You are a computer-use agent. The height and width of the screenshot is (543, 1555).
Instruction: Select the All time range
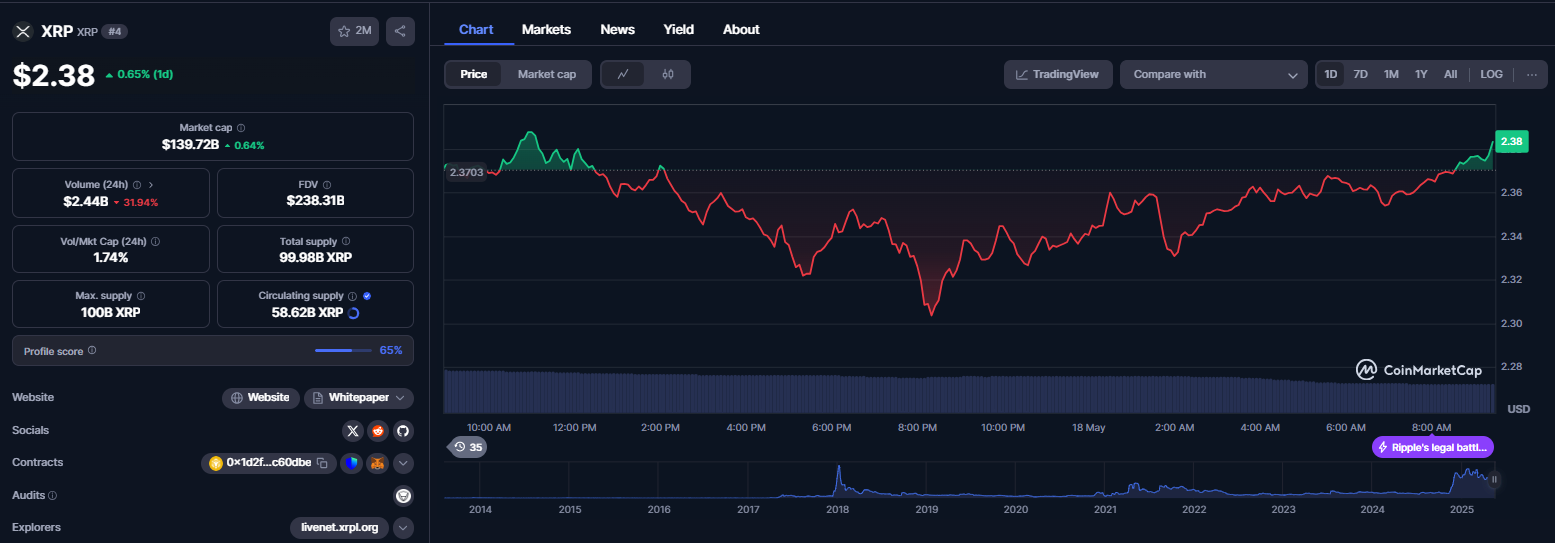tap(1450, 74)
